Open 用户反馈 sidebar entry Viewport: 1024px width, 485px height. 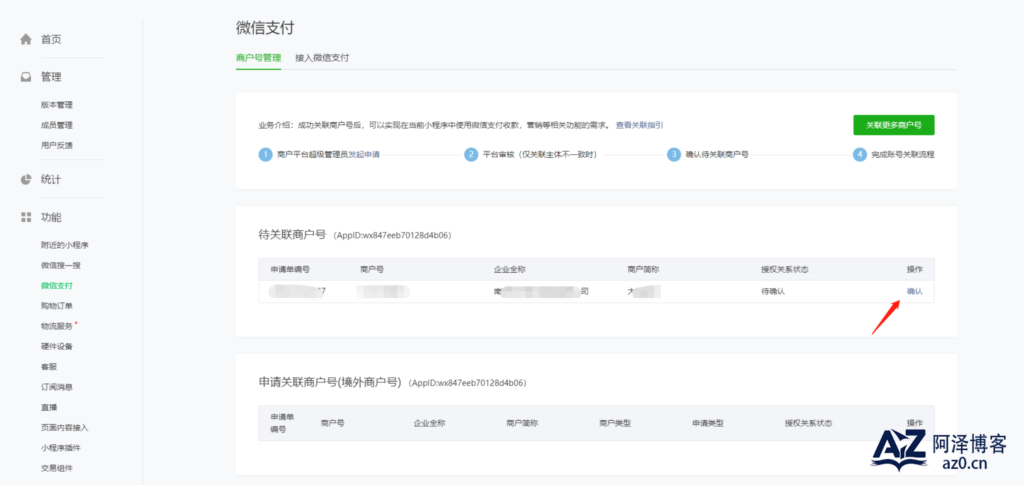[x=57, y=145]
